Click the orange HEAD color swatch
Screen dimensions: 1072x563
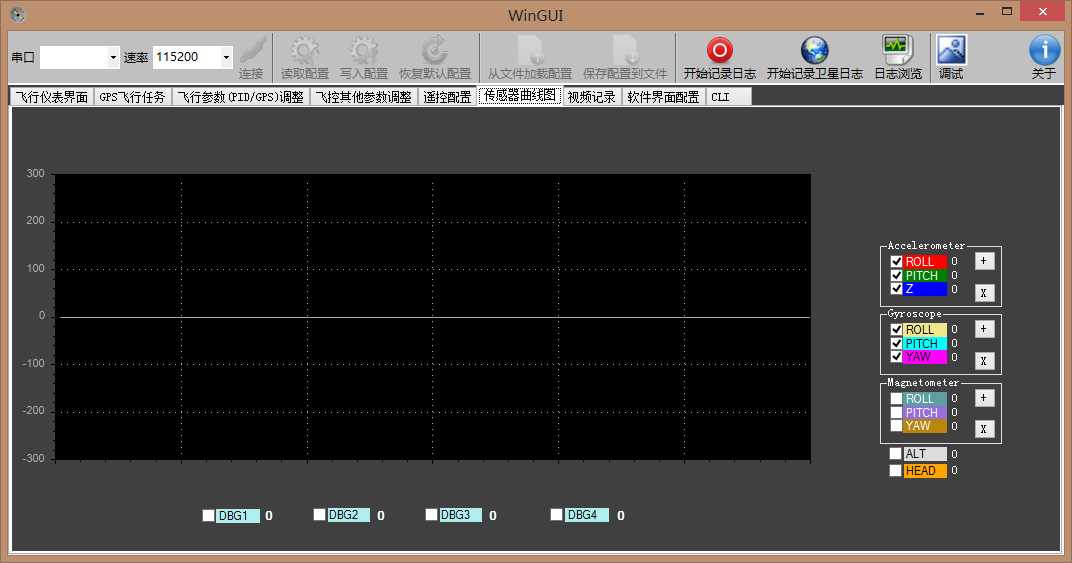pos(925,471)
